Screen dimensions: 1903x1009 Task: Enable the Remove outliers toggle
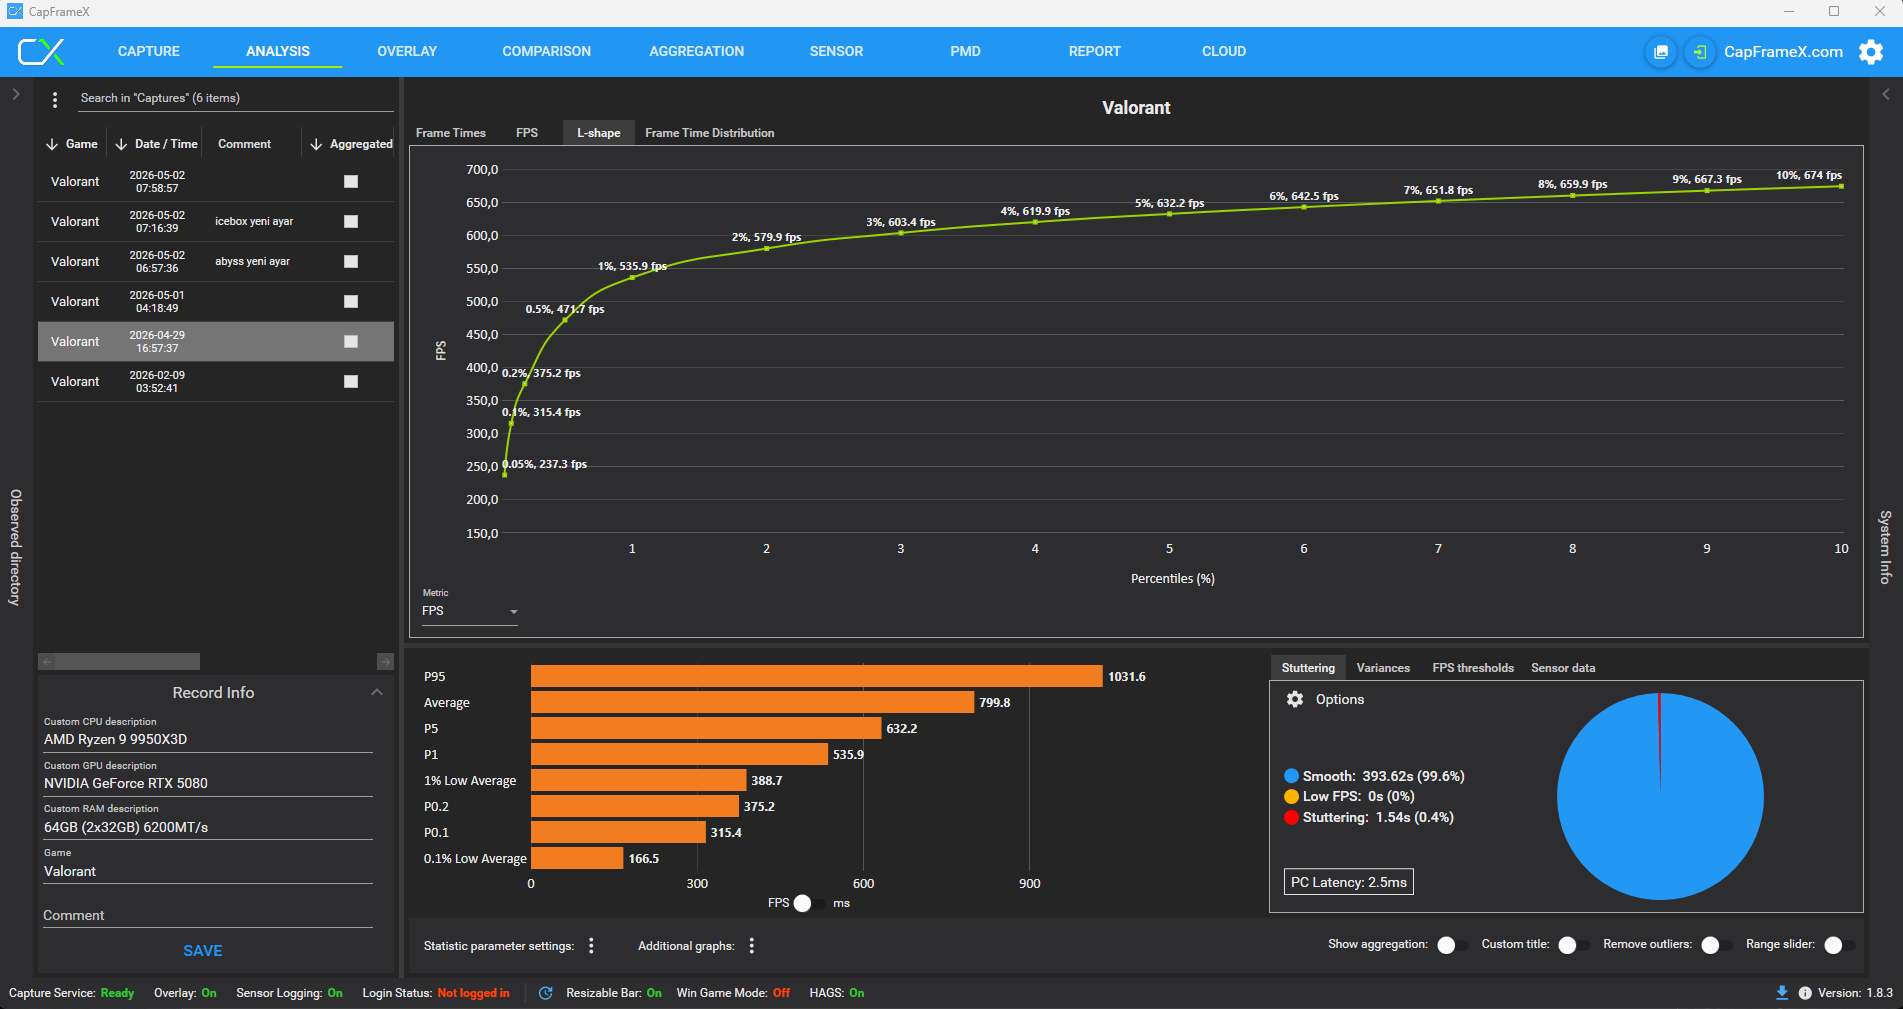(x=1717, y=945)
